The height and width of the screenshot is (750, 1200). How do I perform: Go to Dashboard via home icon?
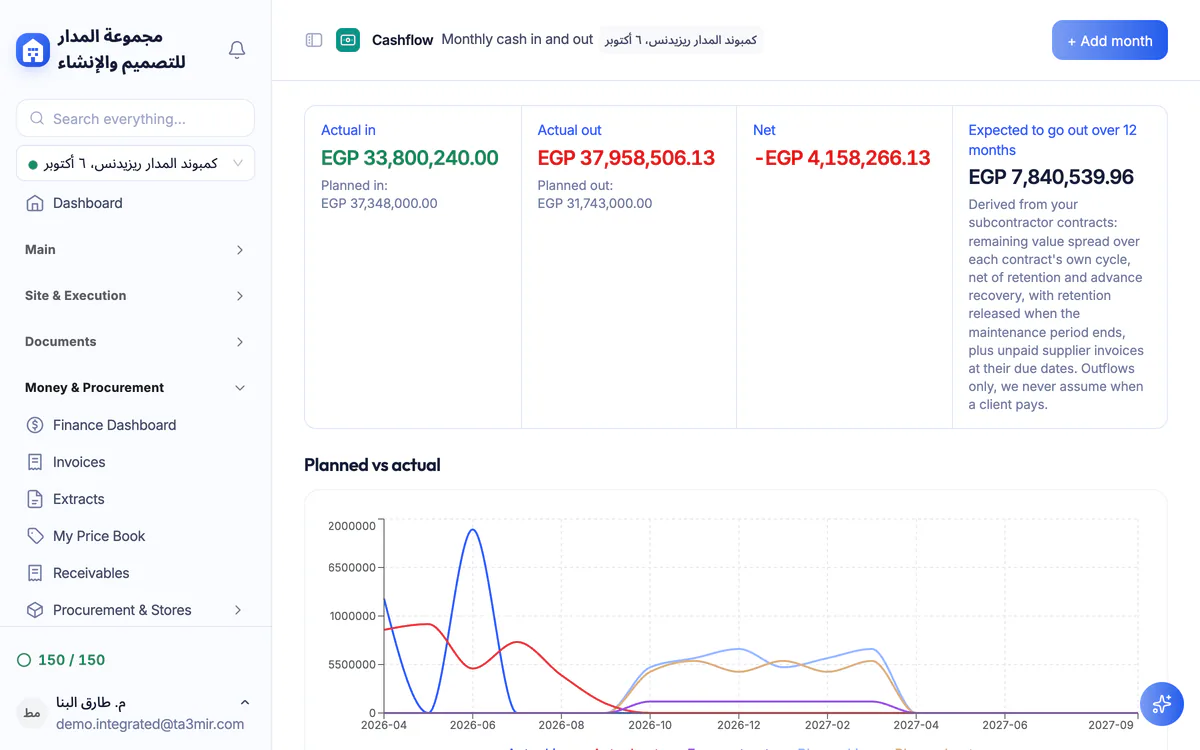click(x=35, y=203)
